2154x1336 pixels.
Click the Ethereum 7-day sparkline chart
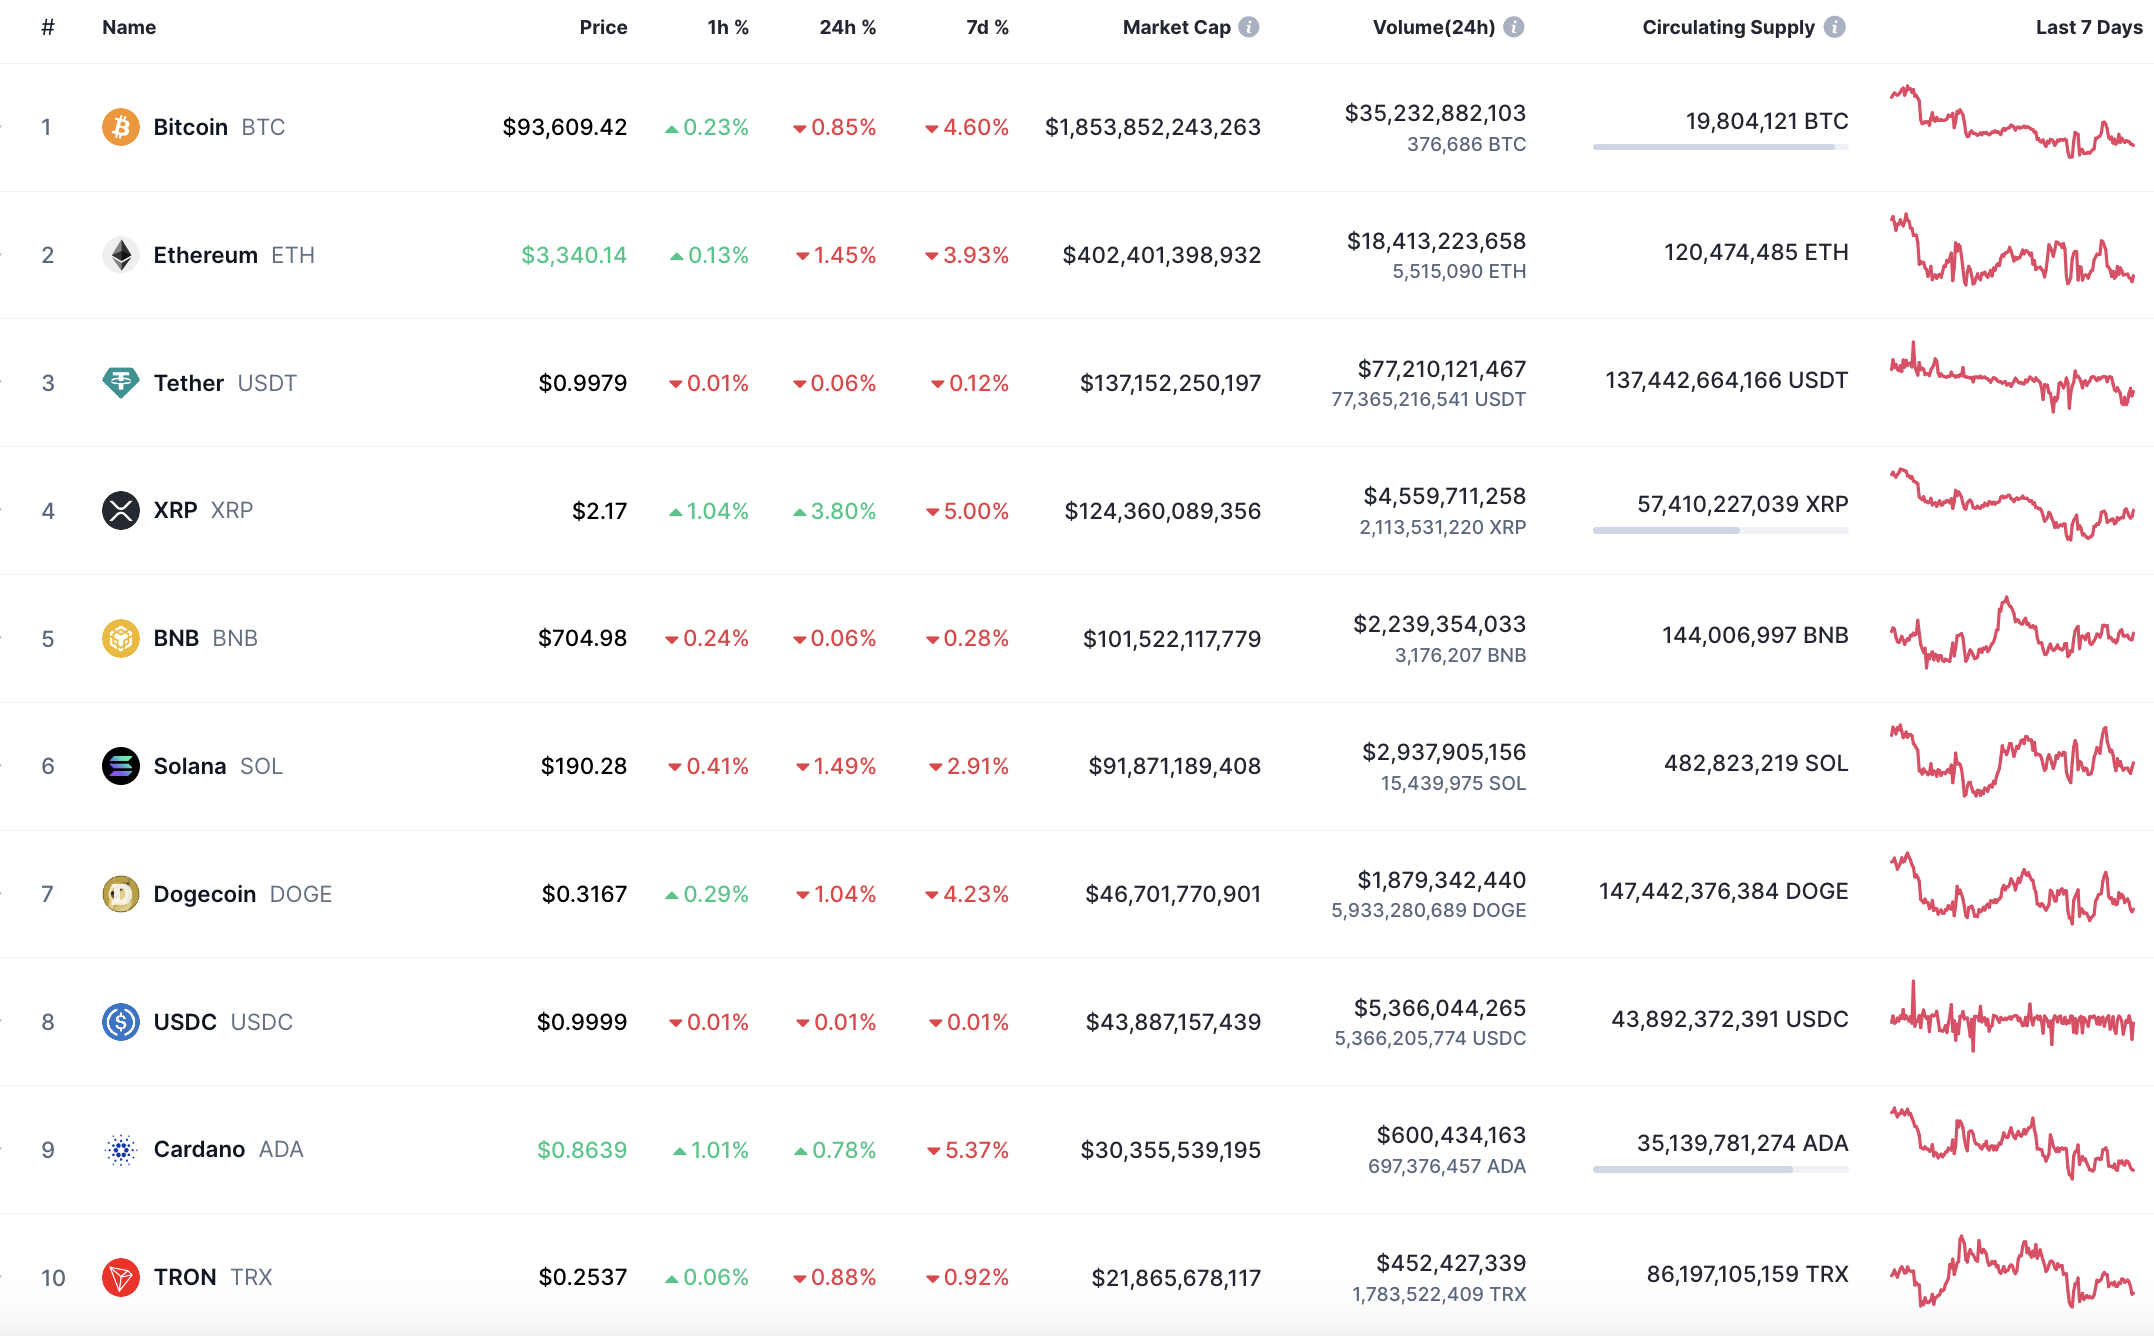[2013, 255]
